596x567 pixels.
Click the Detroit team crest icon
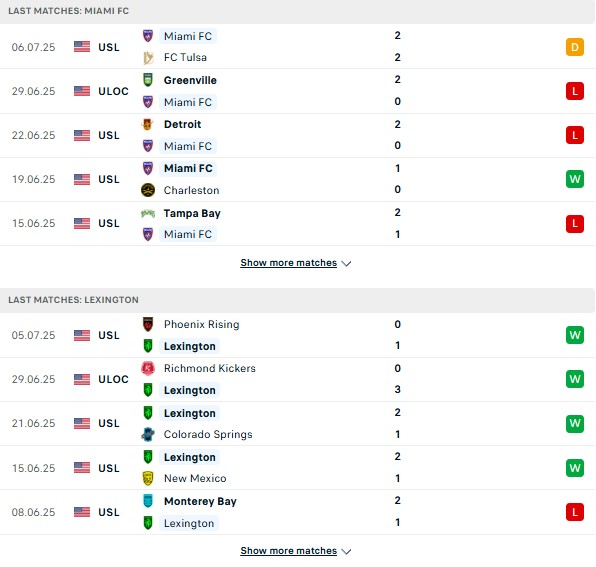tap(148, 124)
